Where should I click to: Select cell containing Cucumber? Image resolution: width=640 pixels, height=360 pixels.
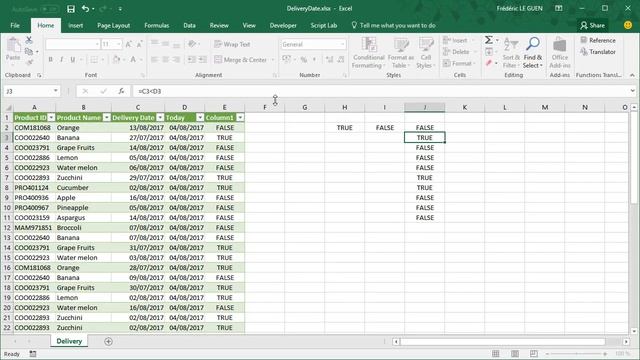pos(83,188)
